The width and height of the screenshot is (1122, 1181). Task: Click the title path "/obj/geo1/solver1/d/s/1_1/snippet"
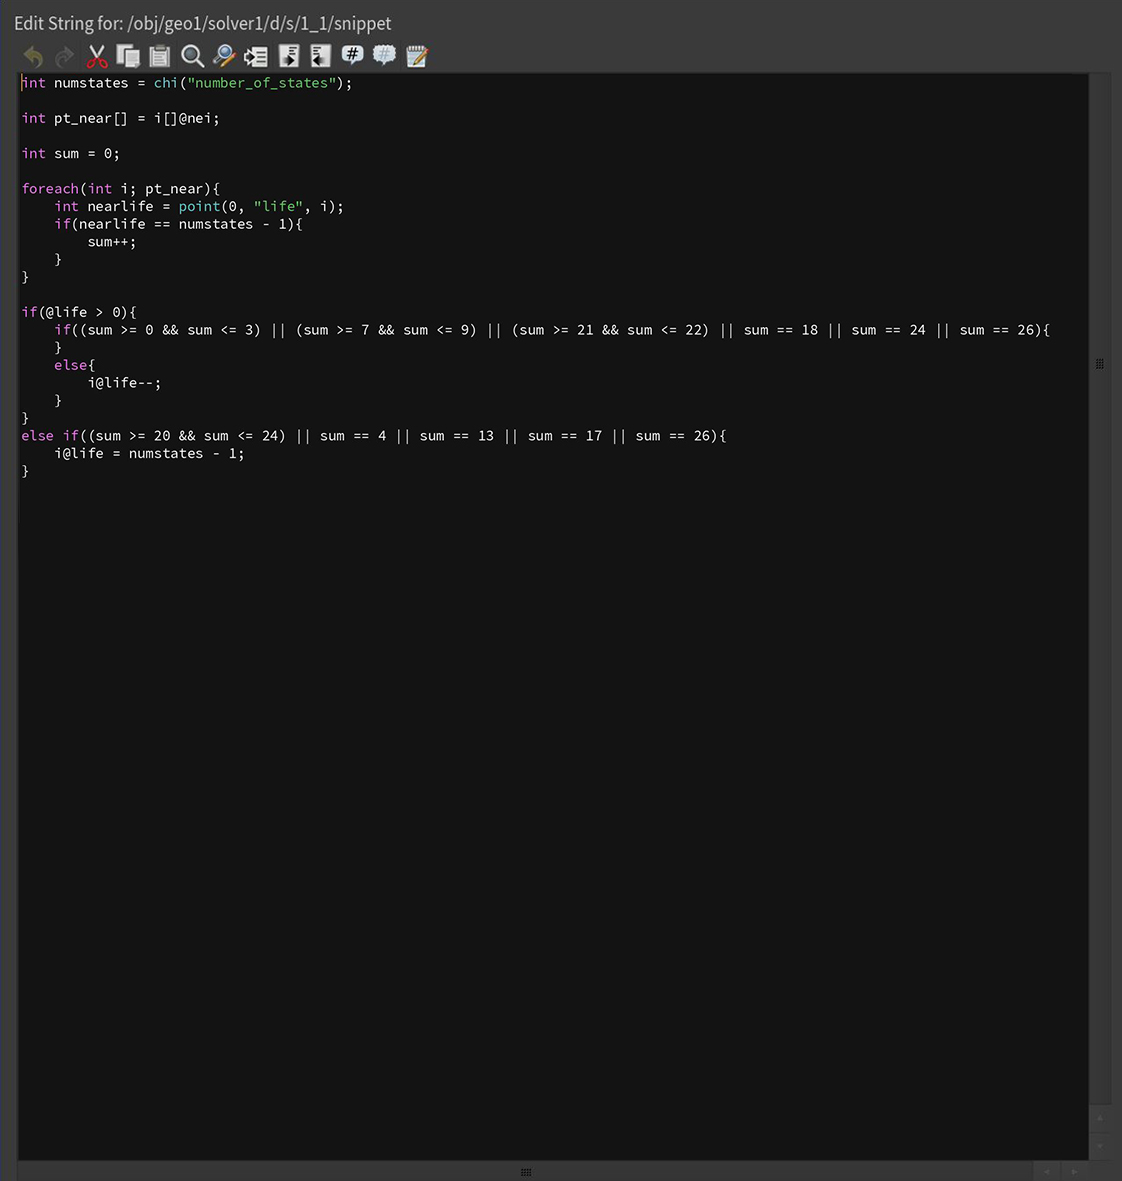click(x=260, y=23)
